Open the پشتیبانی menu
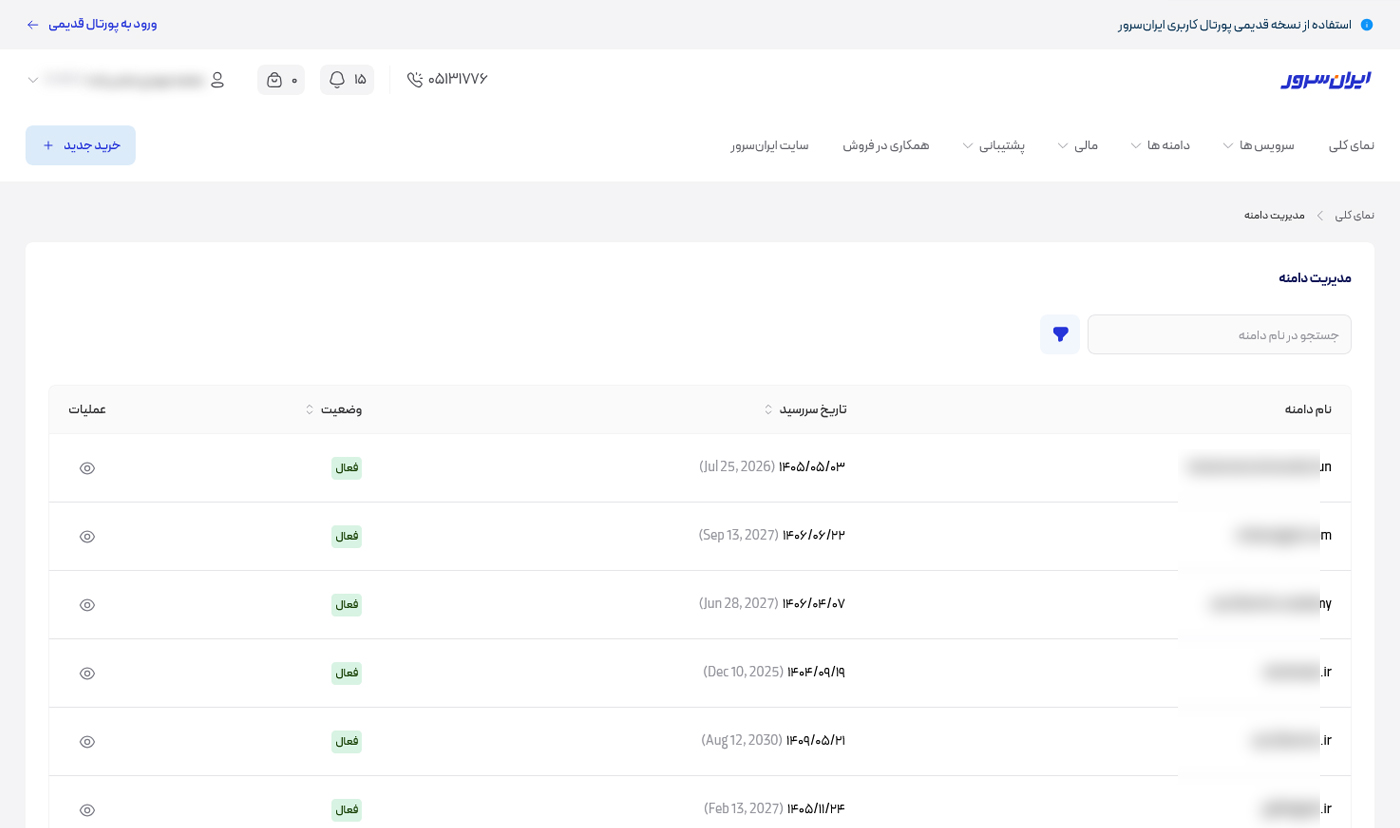The height and width of the screenshot is (828, 1400). click(x=993, y=145)
